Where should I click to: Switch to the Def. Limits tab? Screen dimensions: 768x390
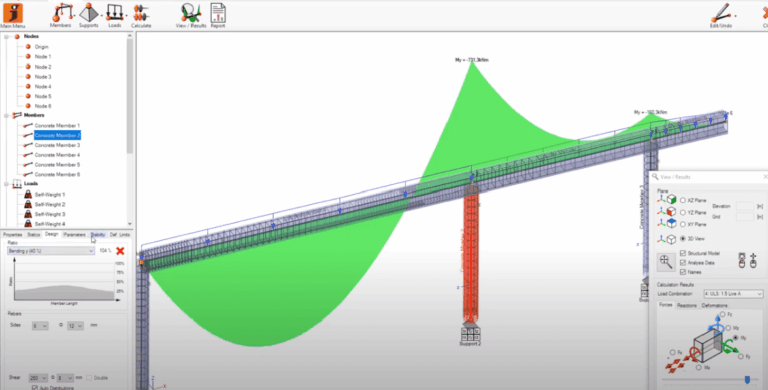point(120,235)
